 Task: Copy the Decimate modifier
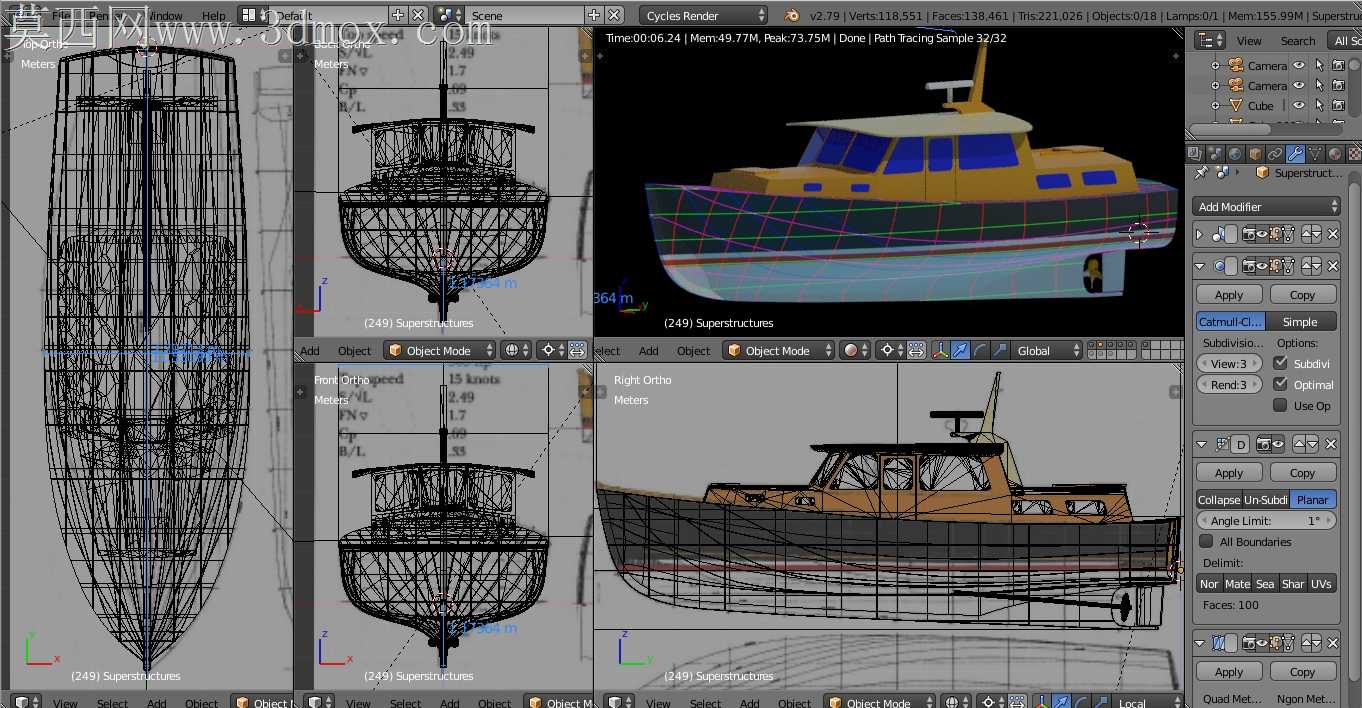[1302, 472]
